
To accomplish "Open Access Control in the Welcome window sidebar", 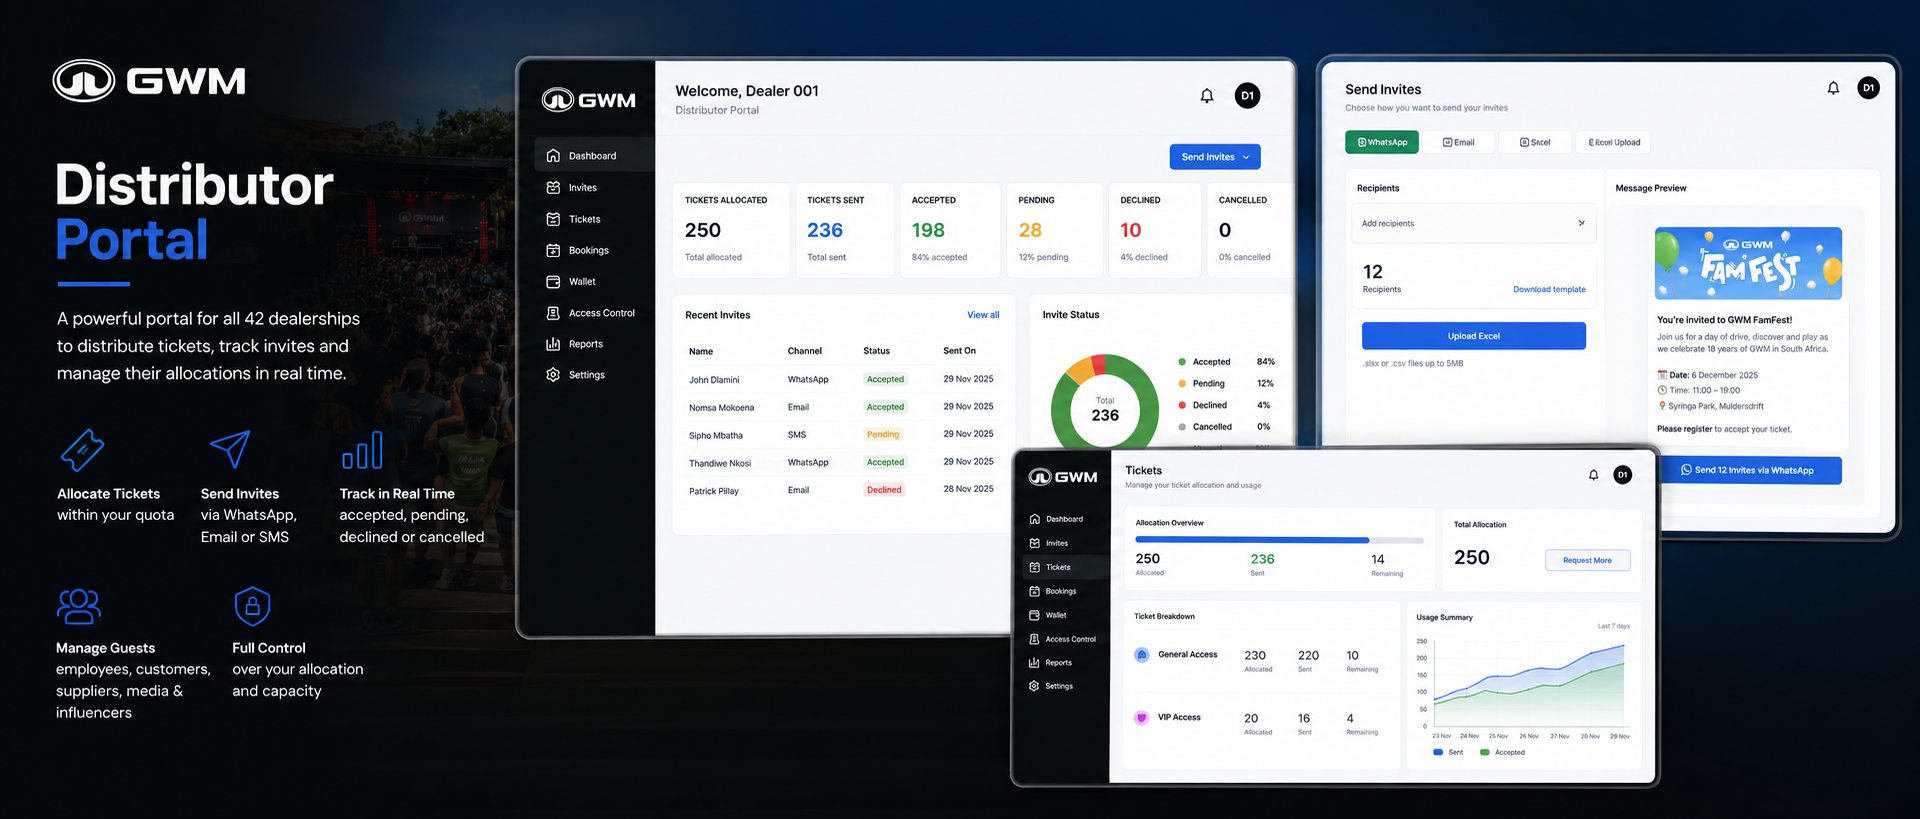I will pyautogui.click(x=601, y=313).
